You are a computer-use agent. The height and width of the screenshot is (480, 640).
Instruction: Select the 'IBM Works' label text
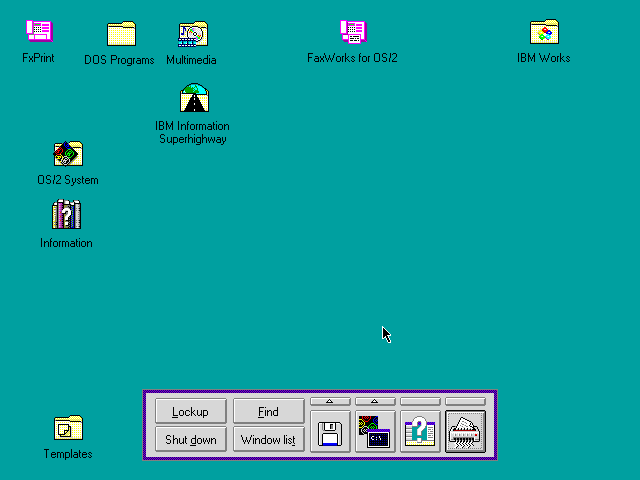[544, 58]
